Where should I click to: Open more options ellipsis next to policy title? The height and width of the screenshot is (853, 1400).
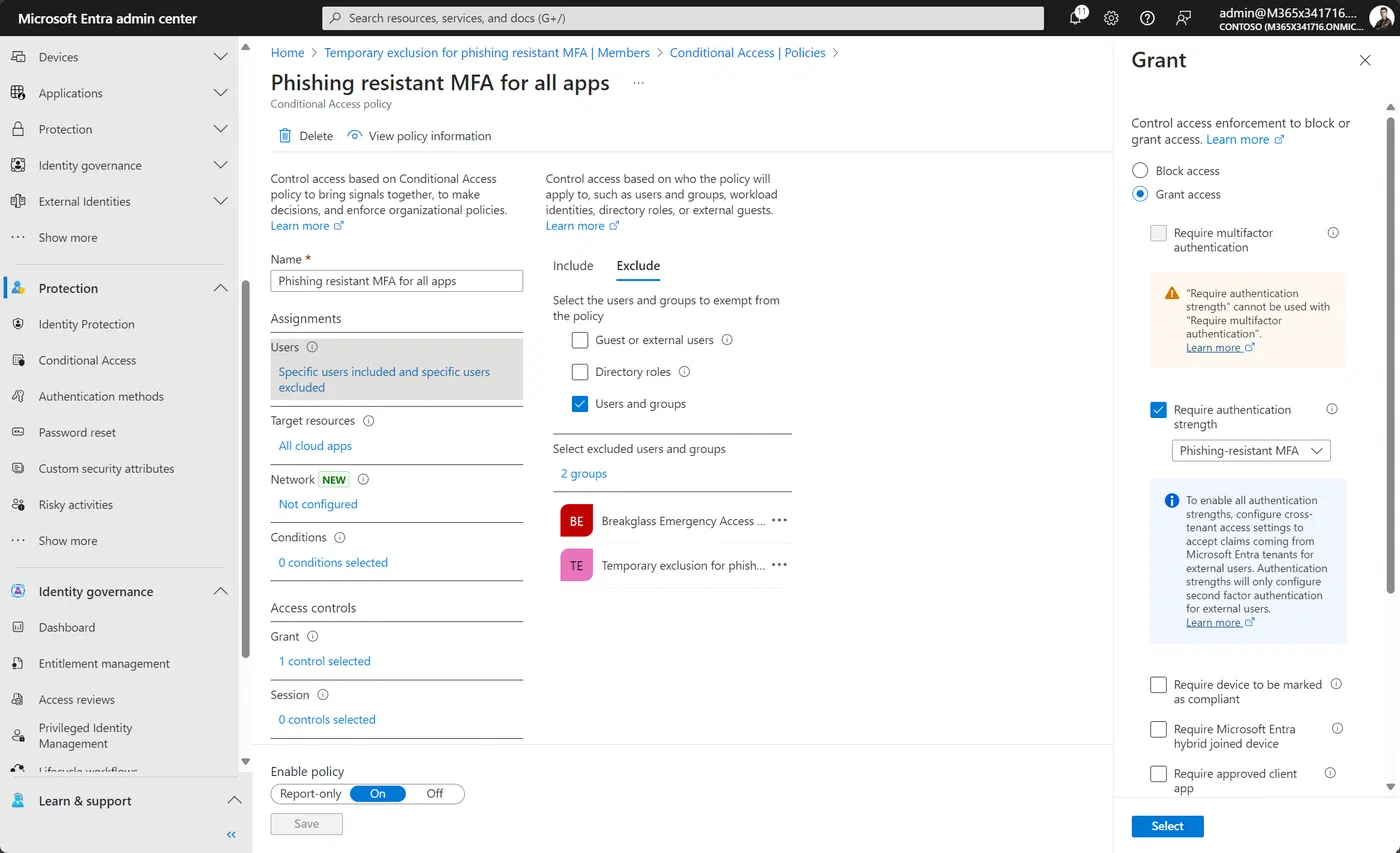tap(639, 83)
